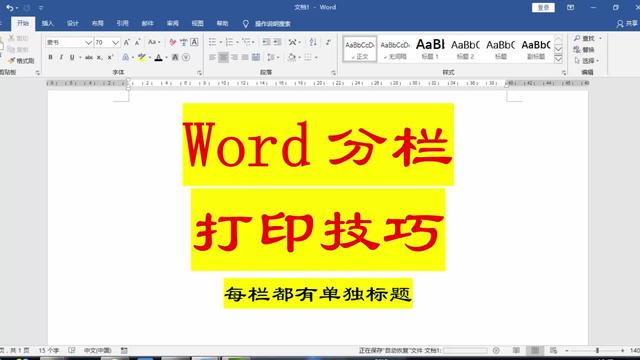Clear all formatting with the eraser icon
The image size is (640, 360).
(173, 42)
